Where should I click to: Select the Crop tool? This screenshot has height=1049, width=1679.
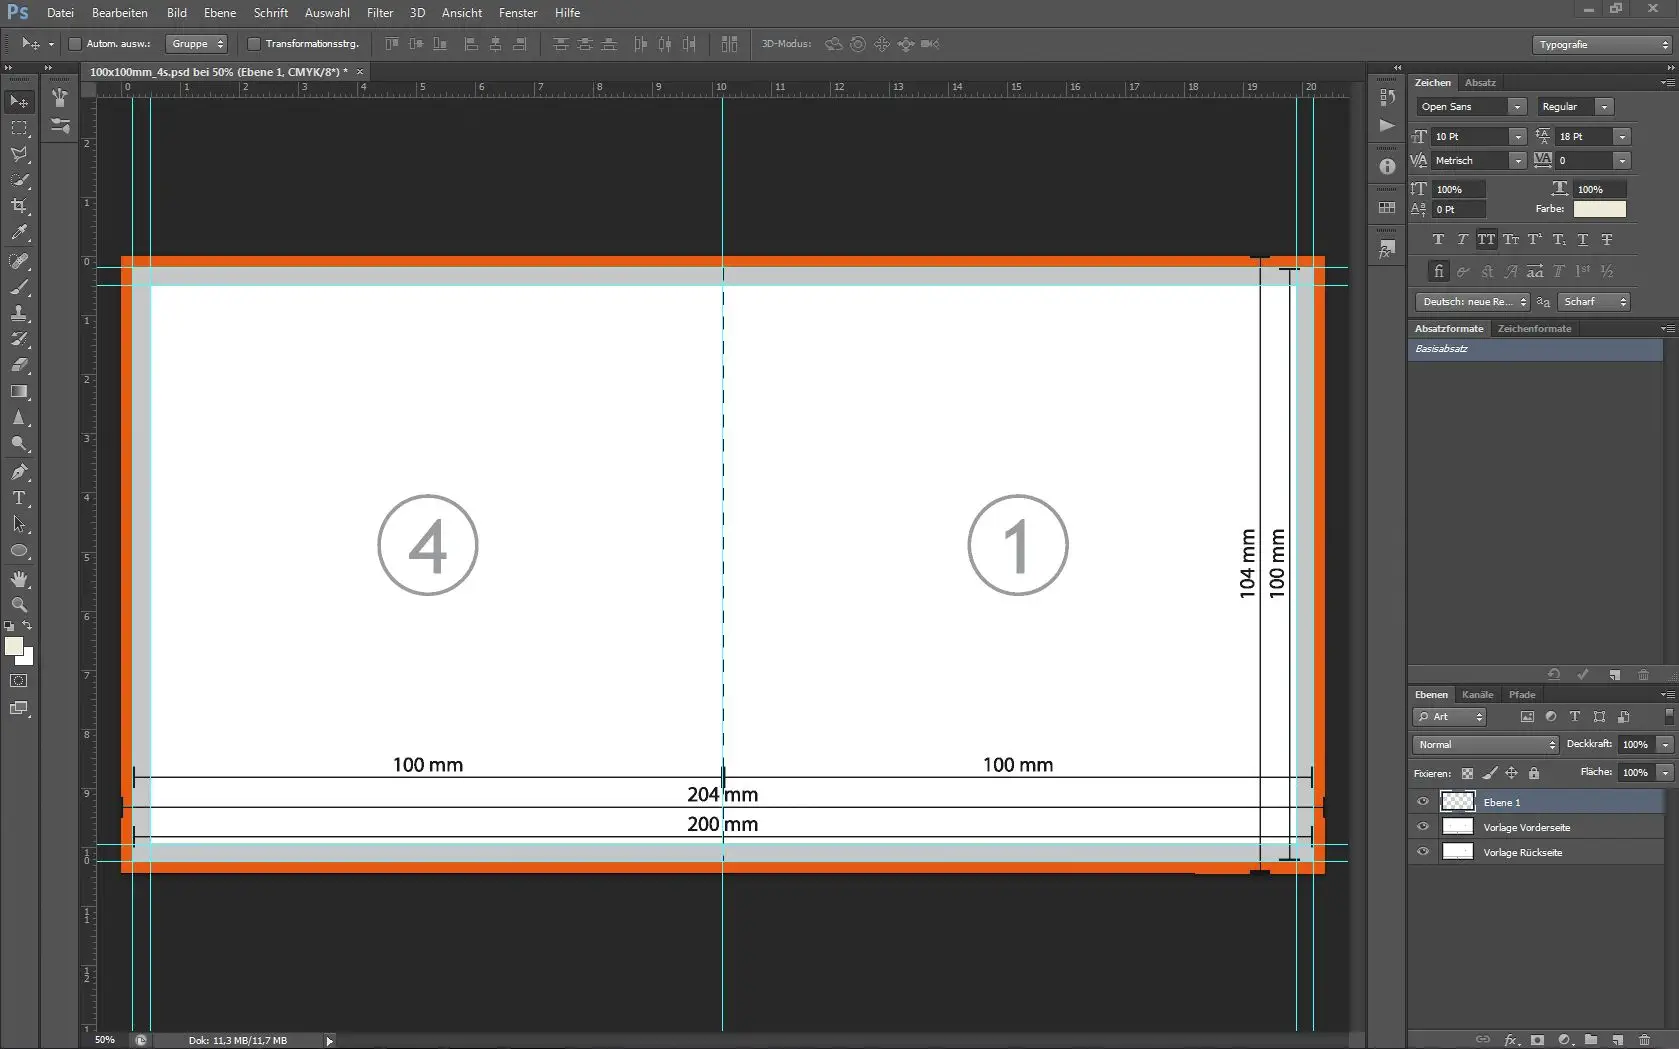pyautogui.click(x=19, y=206)
